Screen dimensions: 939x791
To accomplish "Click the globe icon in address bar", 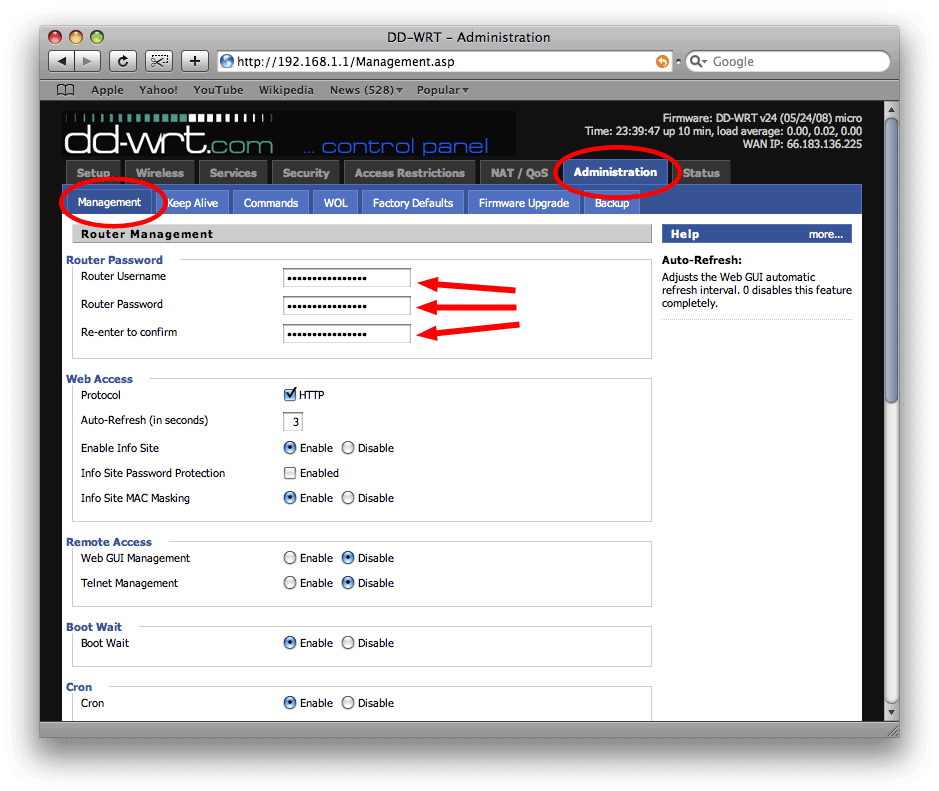I will click(227, 61).
